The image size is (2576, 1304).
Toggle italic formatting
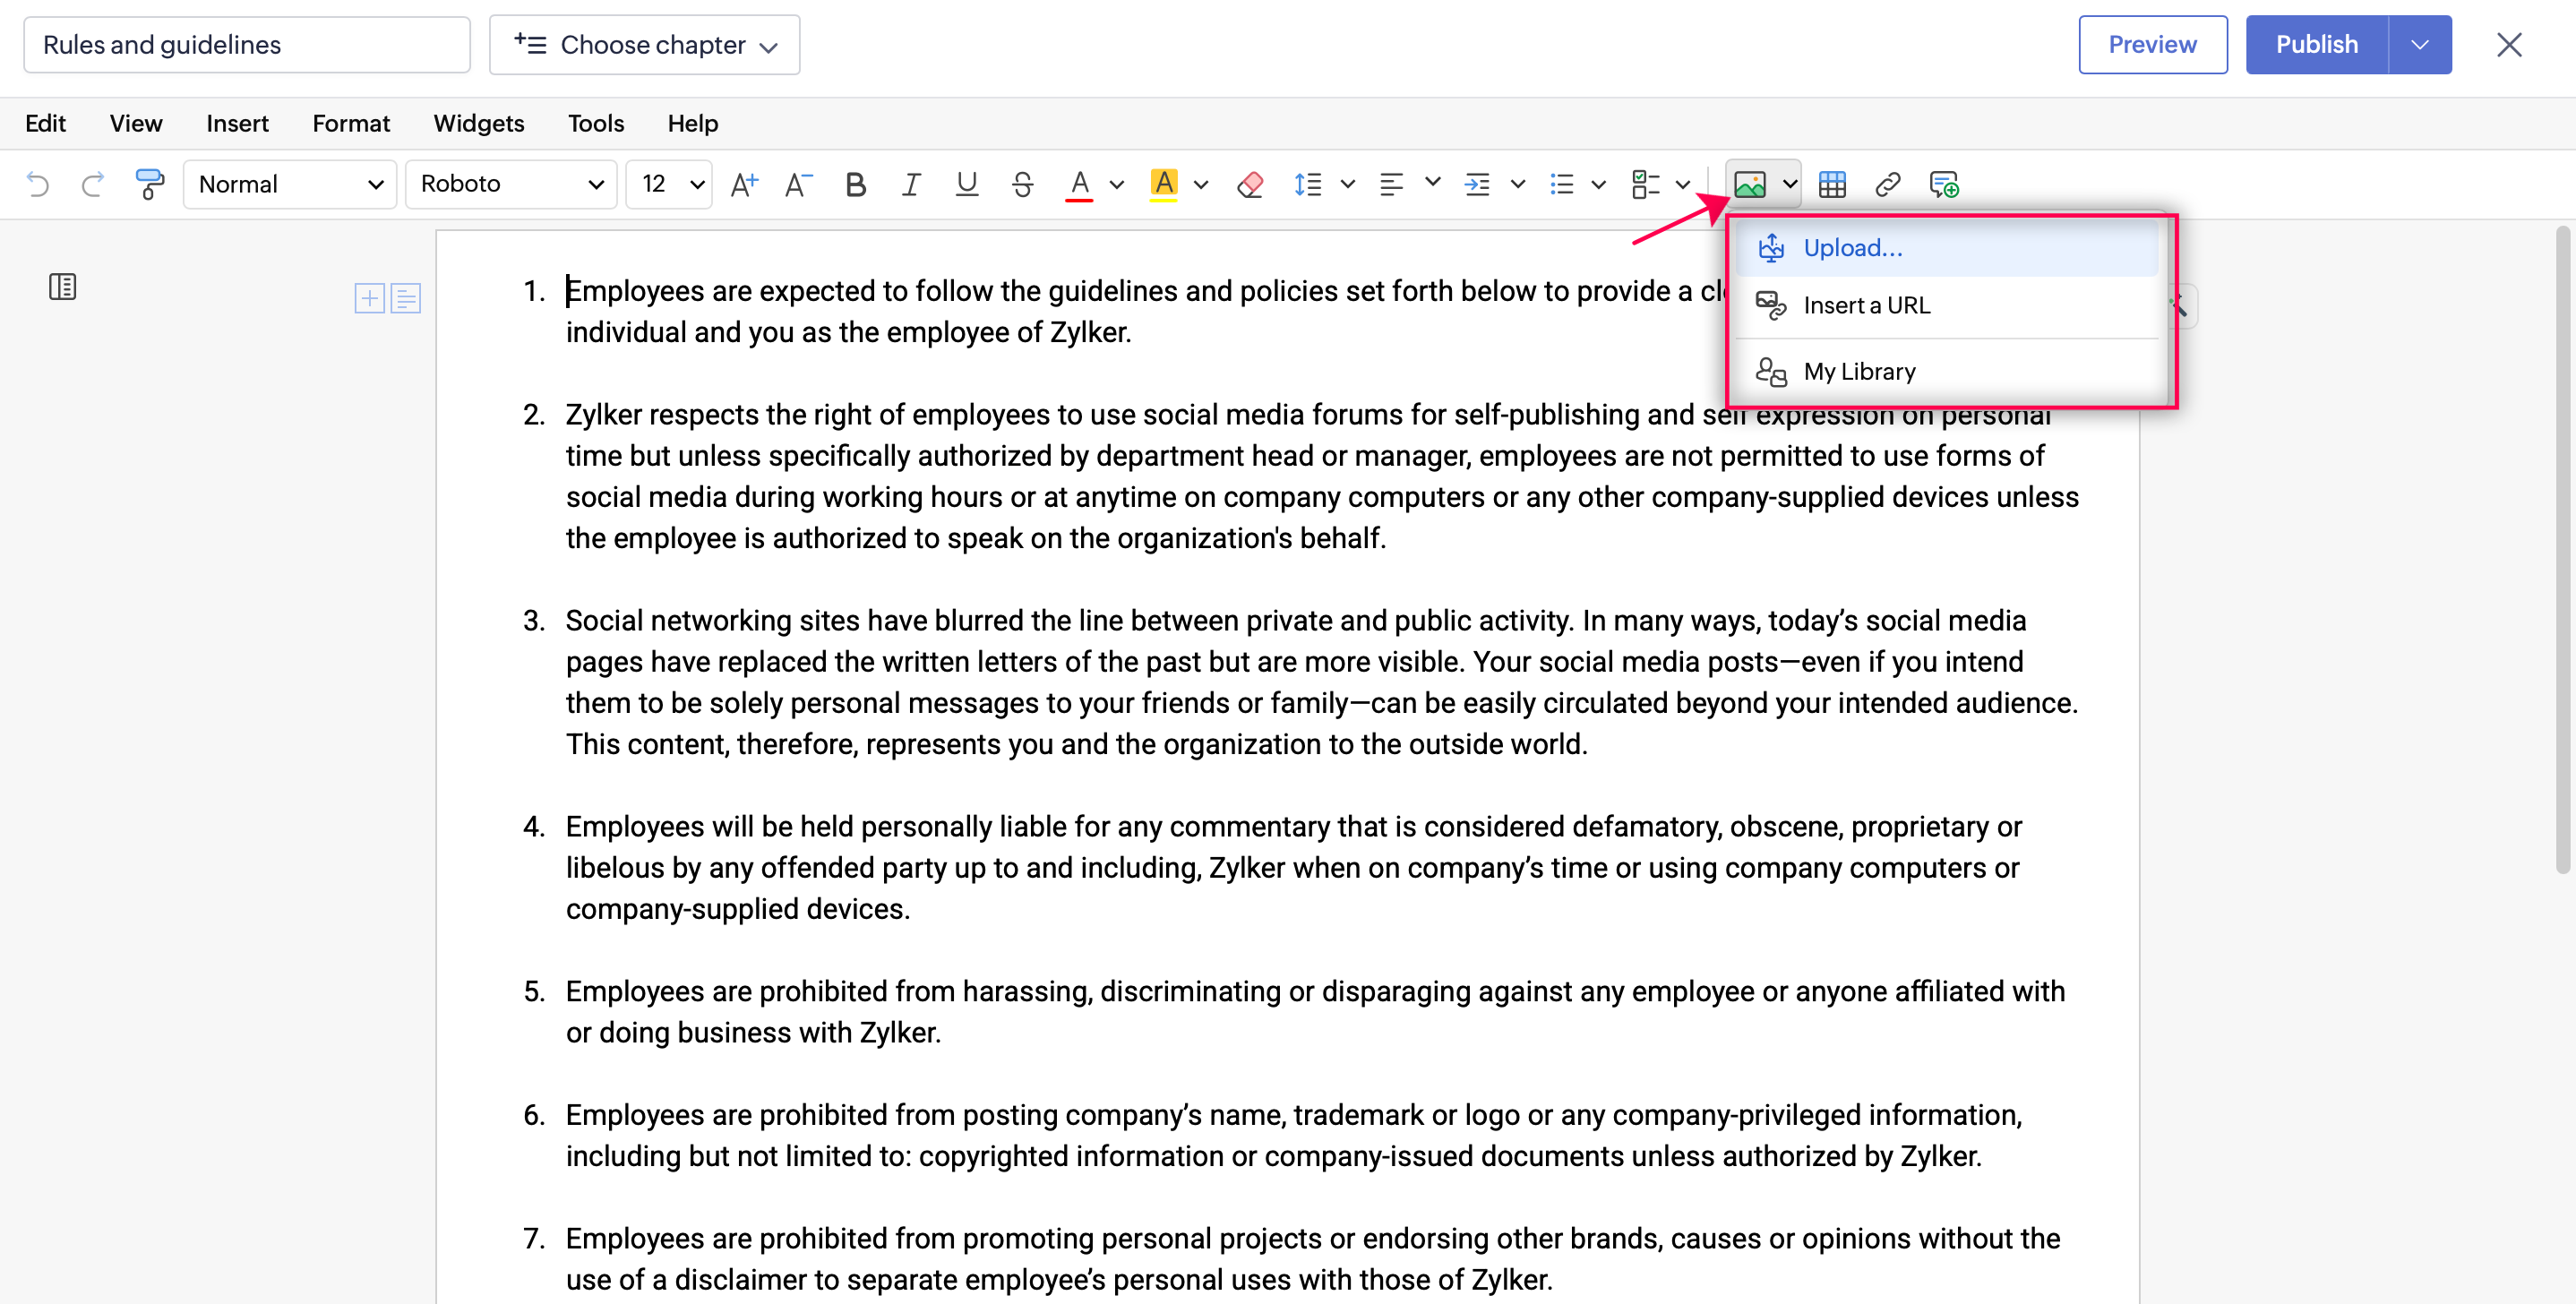[910, 184]
